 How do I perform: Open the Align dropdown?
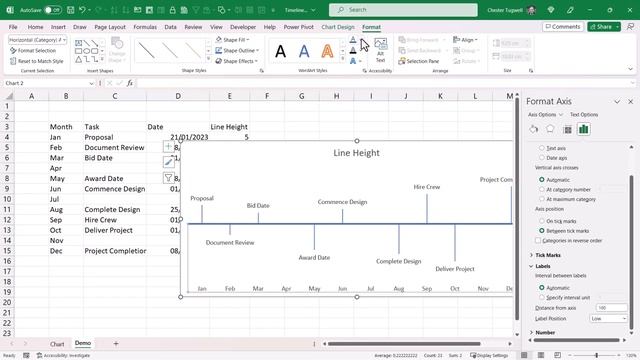coord(465,40)
